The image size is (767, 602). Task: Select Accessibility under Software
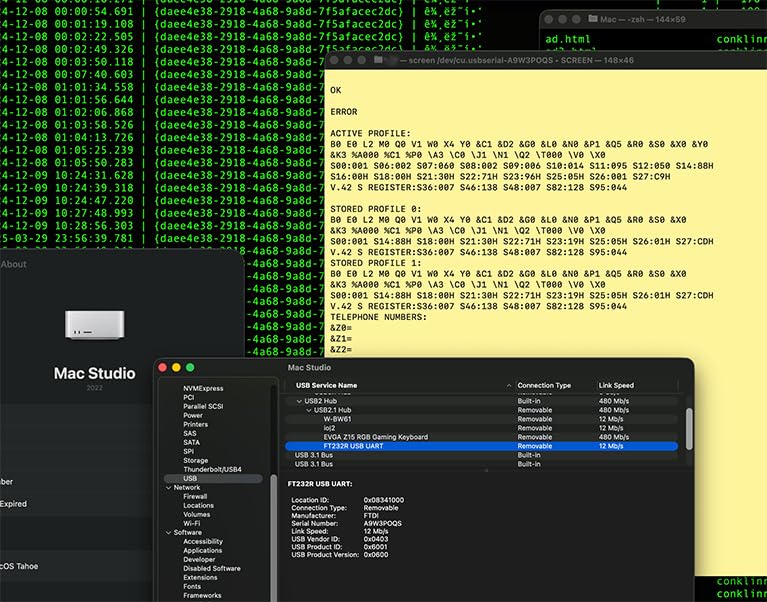pos(203,541)
